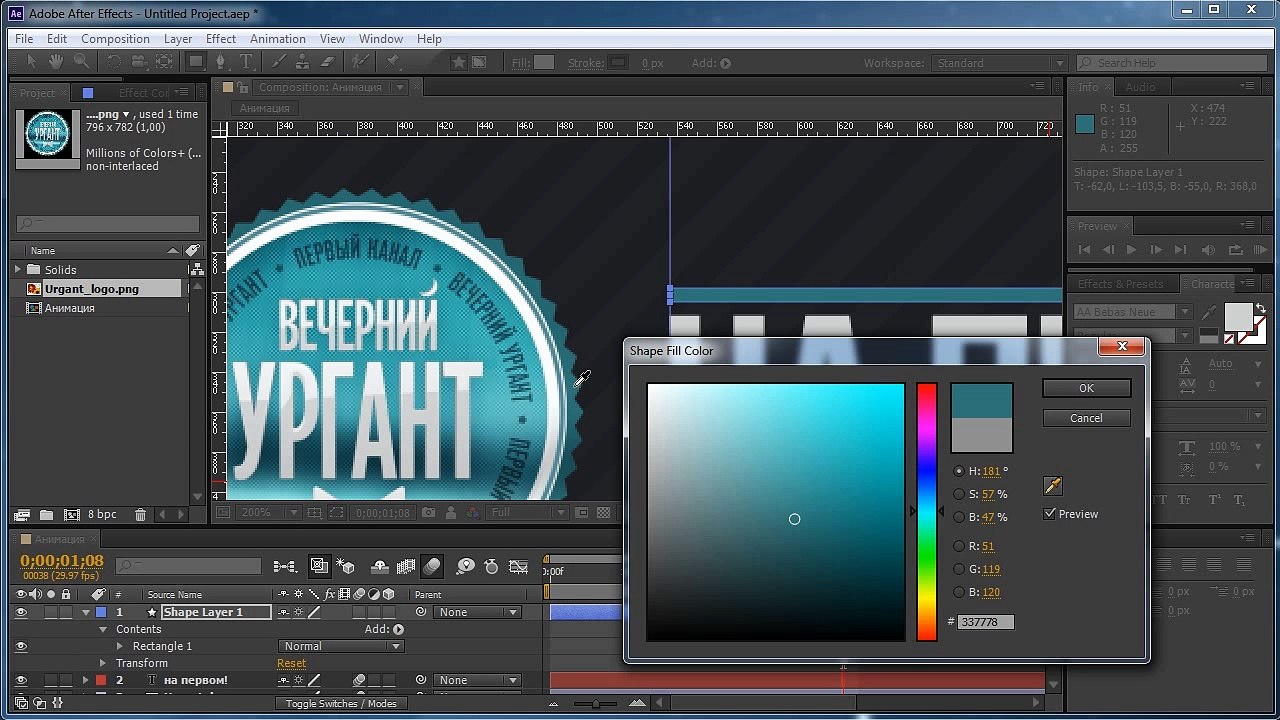The width and height of the screenshot is (1280, 720).
Task: Expand the Rectangle 1 group
Action: [x=121, y=646]
